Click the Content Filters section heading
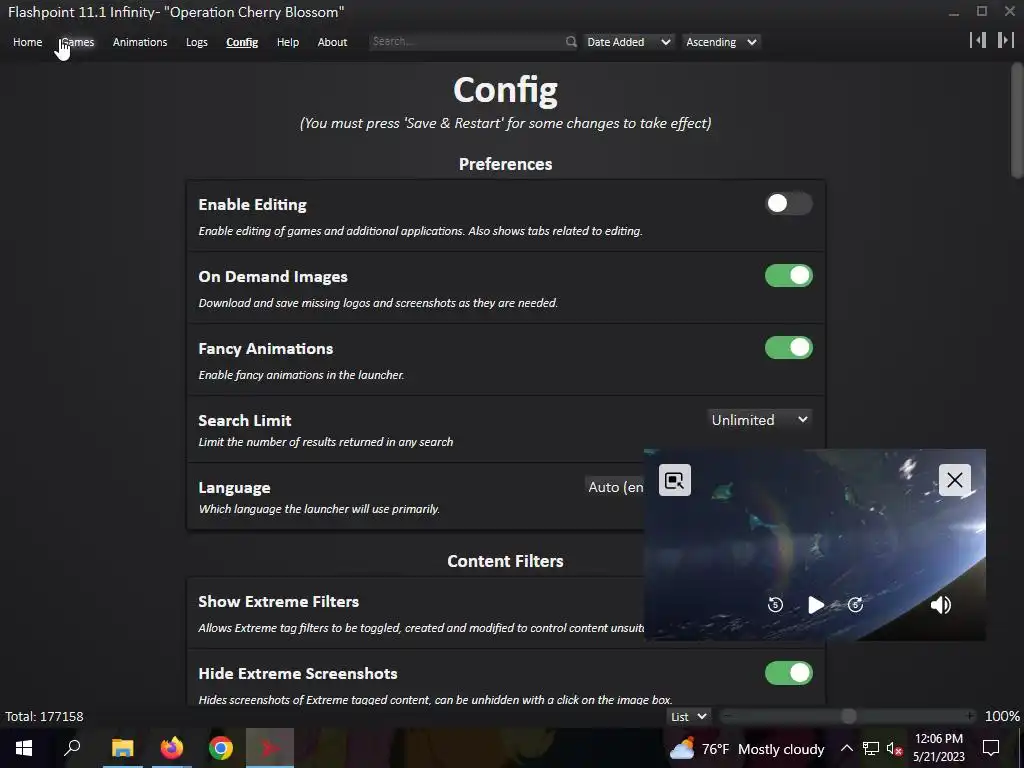Image resolution: width=1024 pixels, height=768 pixels. click(505, 561)
